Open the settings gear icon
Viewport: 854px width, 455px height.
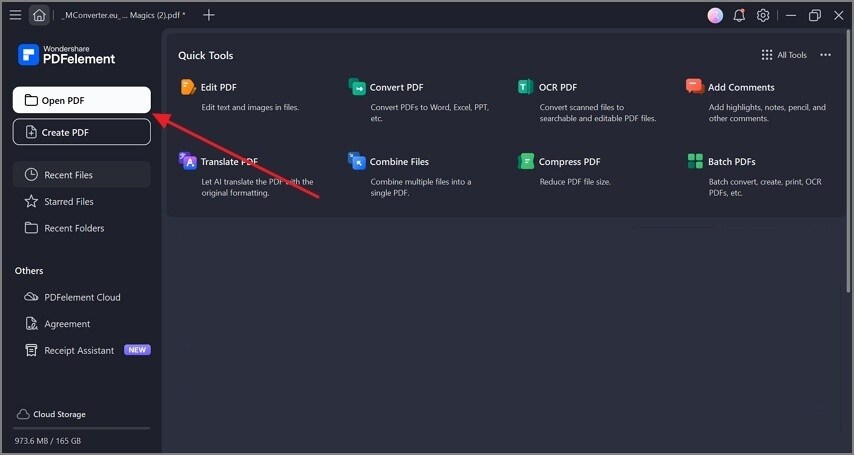pos(763,15)
